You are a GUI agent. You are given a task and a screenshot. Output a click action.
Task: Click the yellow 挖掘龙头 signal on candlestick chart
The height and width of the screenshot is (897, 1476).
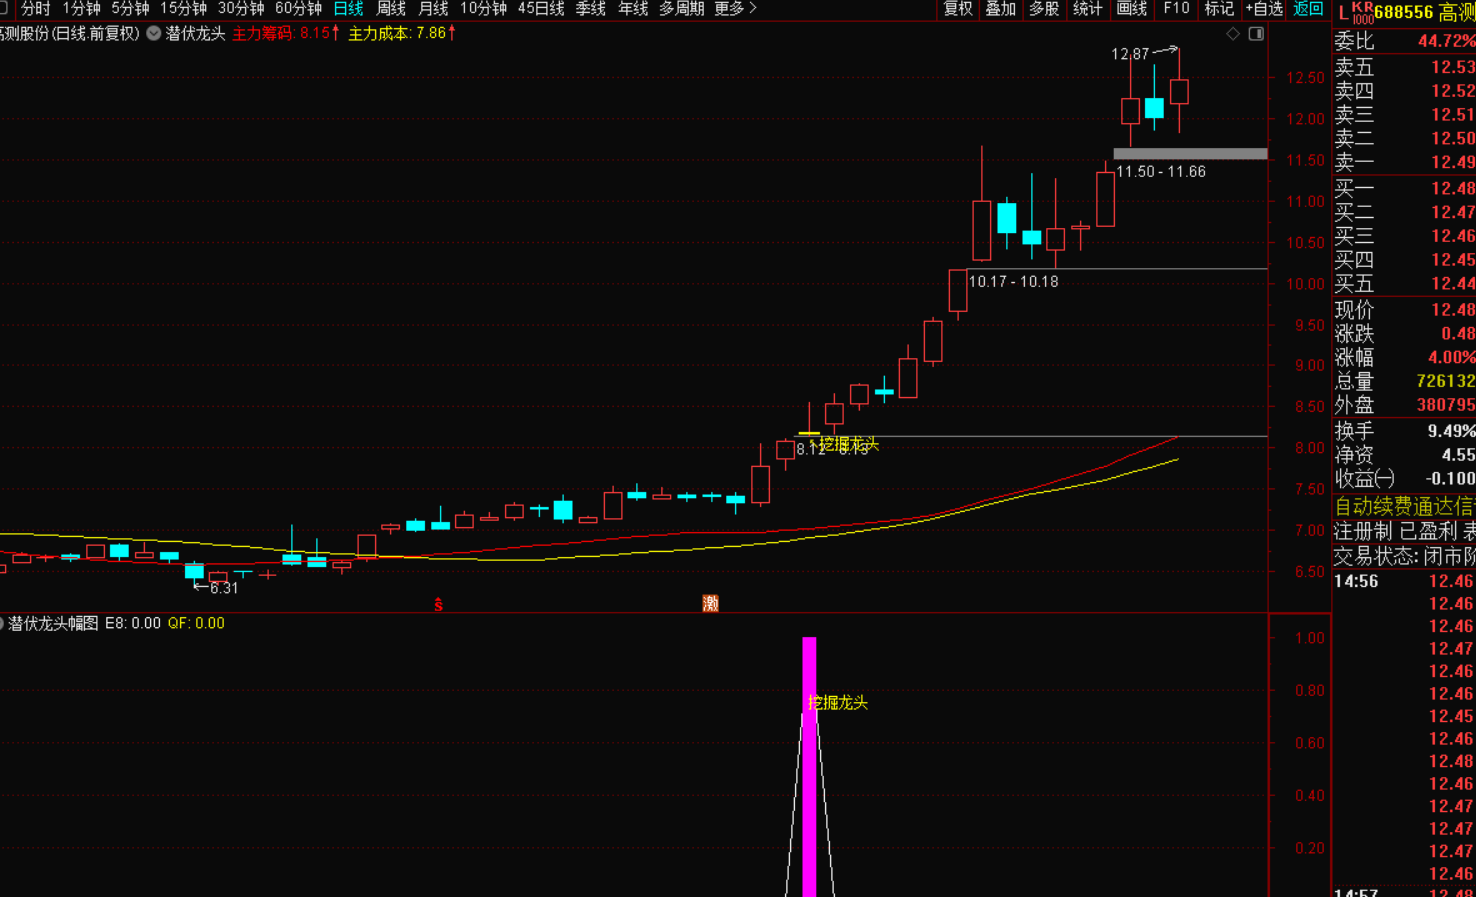(847, 443)
